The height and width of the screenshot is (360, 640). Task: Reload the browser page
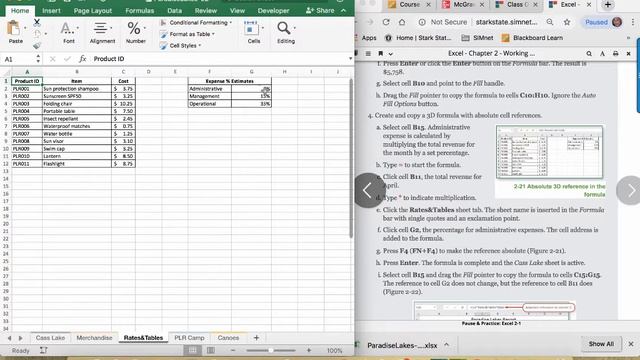pos(386,22)
